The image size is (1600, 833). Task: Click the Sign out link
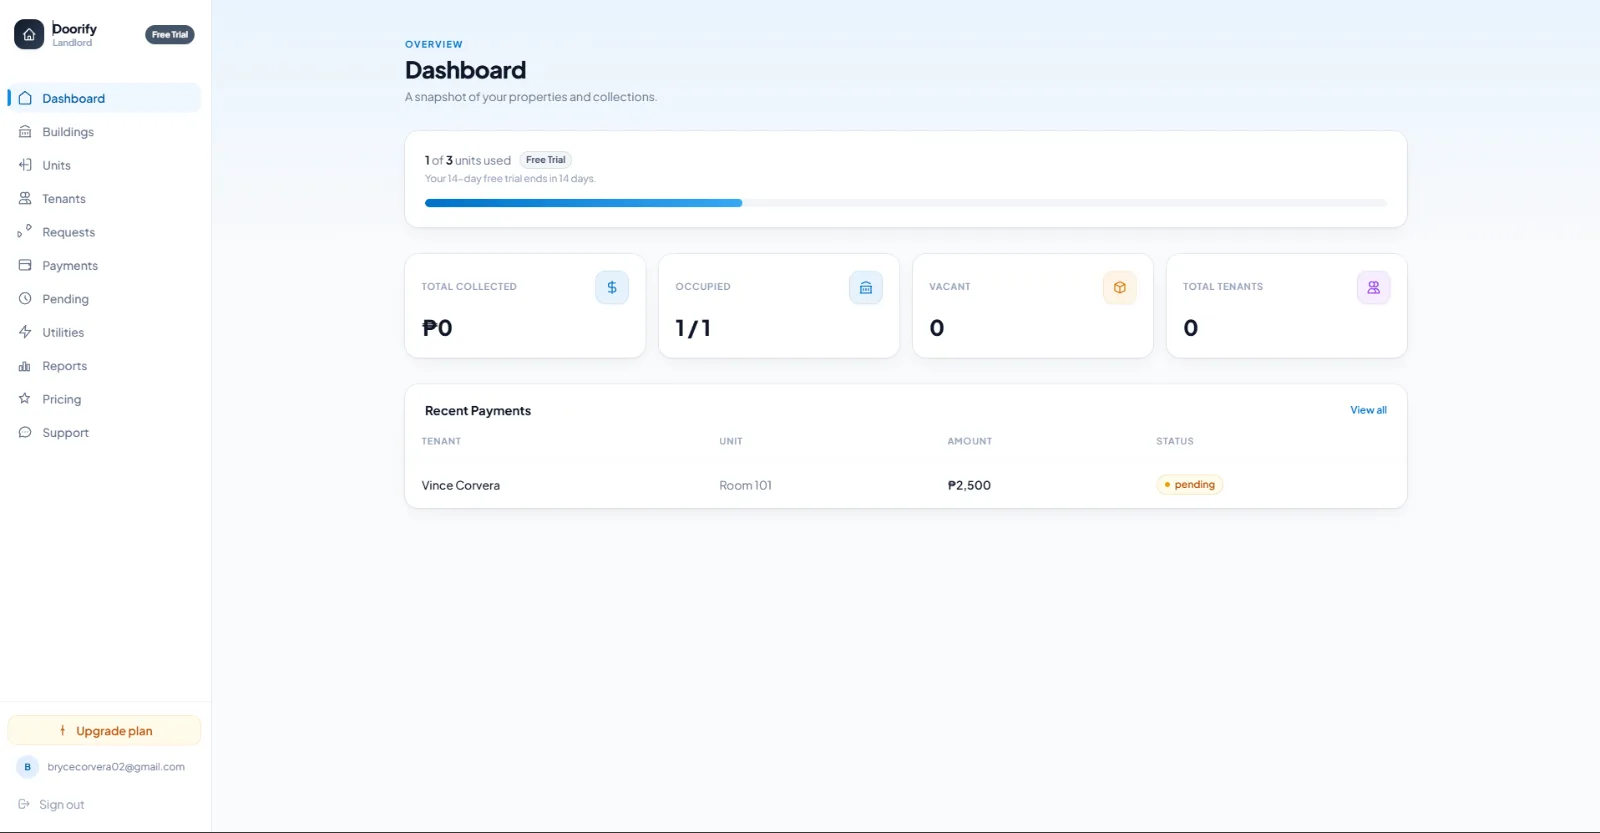(x=61, y=804)
